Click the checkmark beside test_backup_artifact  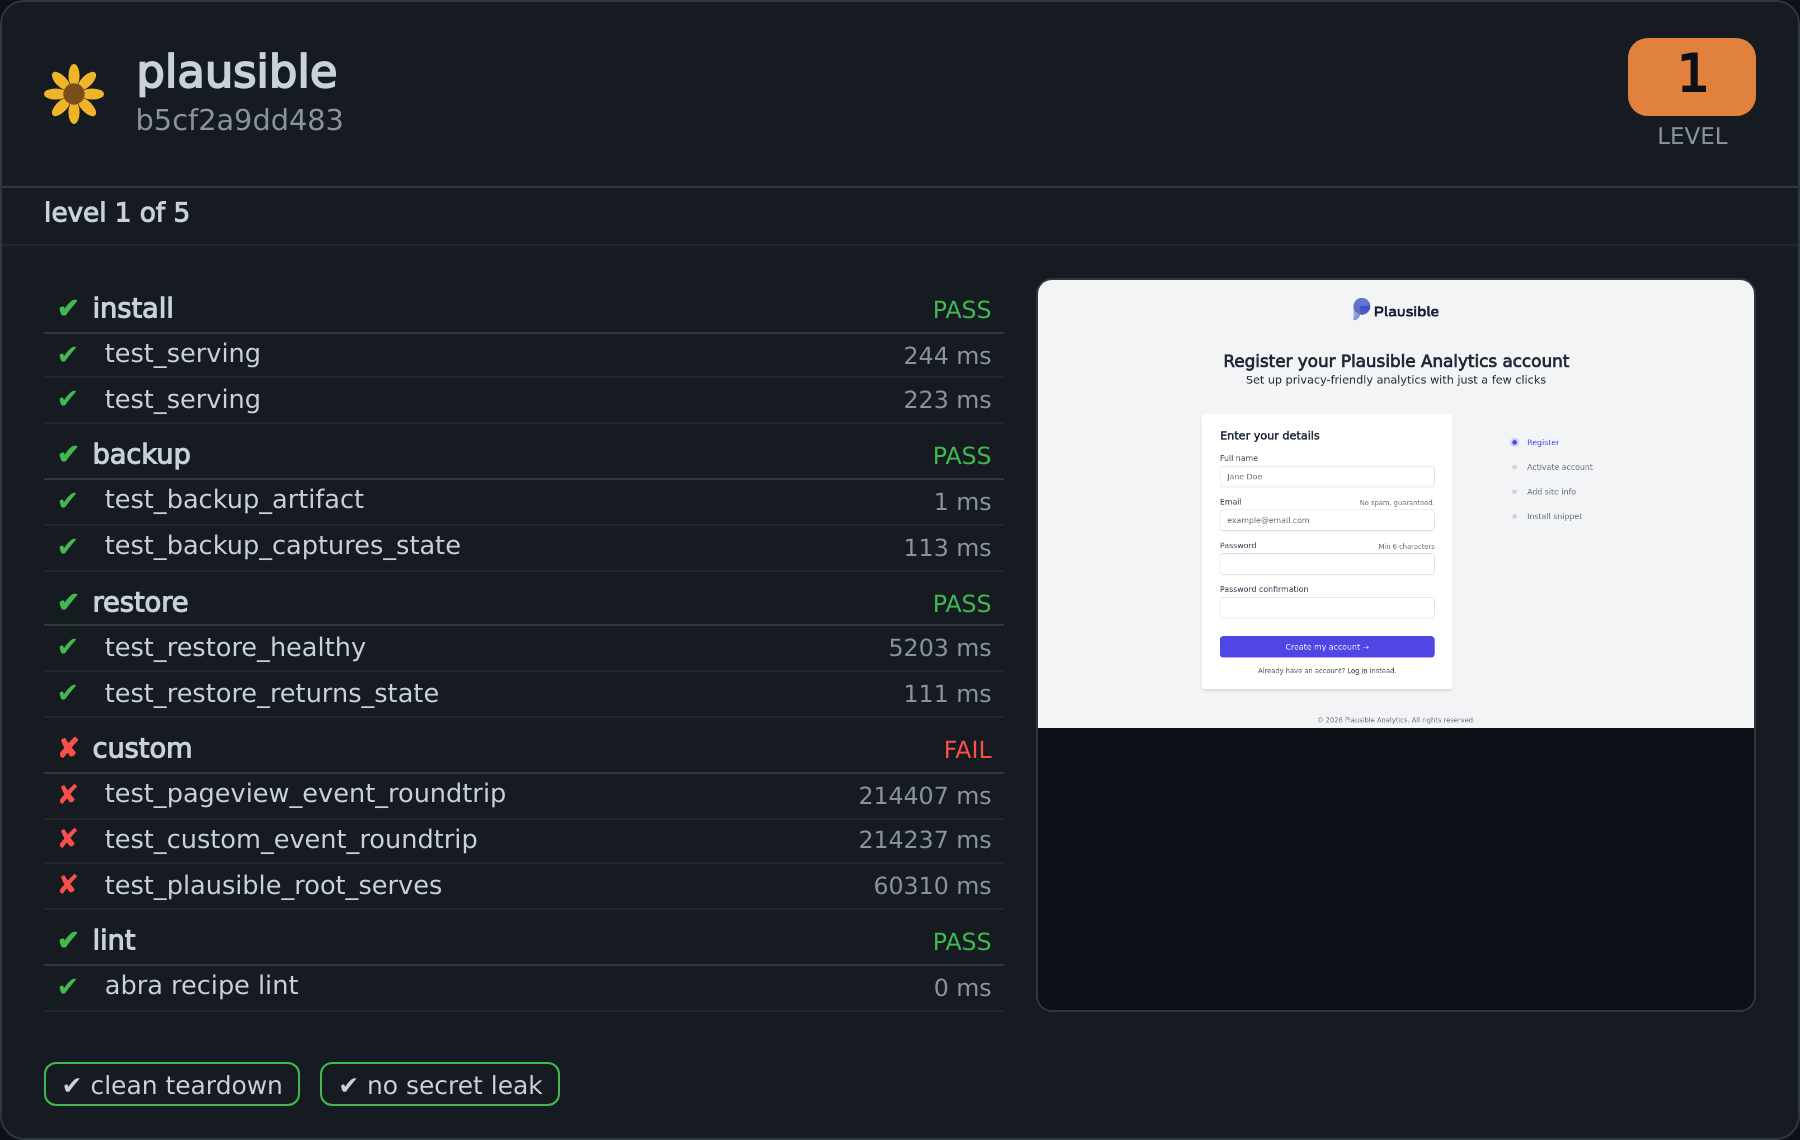point(68,500)
